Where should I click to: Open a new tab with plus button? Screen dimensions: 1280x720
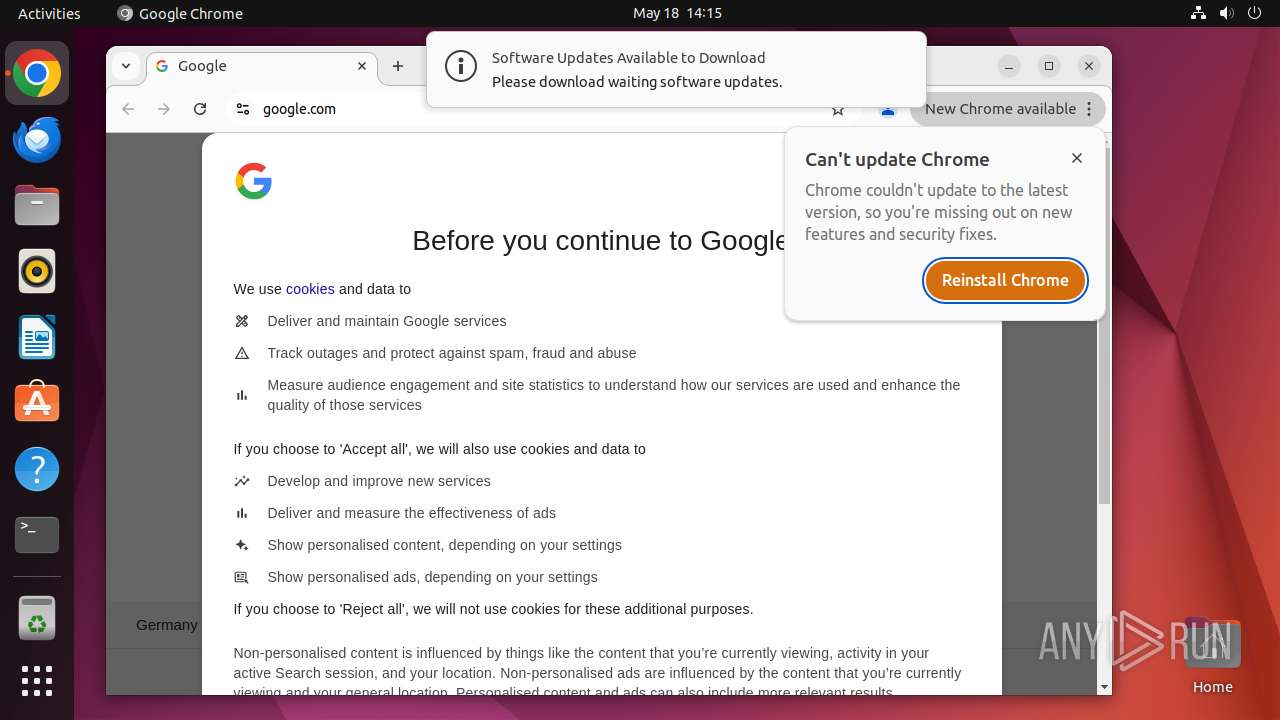coord(398,66)
